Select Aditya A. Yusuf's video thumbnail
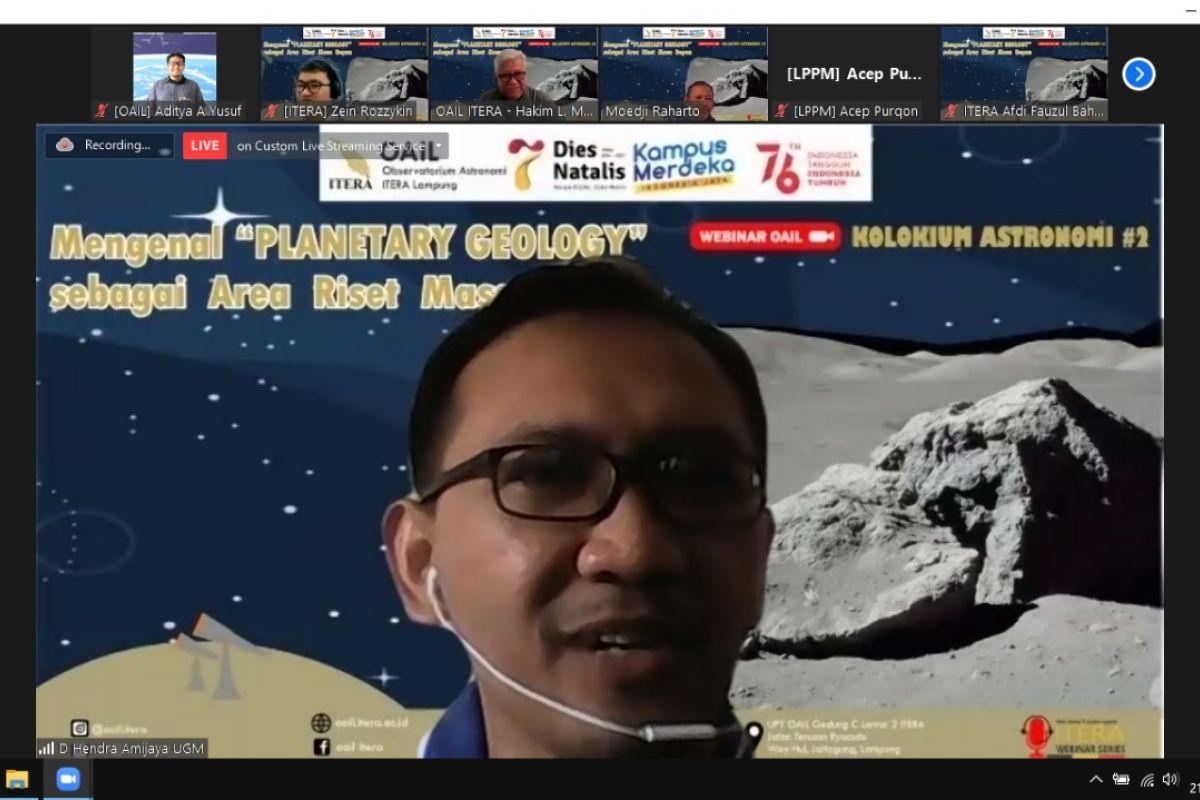The image size is (1200, 800). (x=175, y=67)
